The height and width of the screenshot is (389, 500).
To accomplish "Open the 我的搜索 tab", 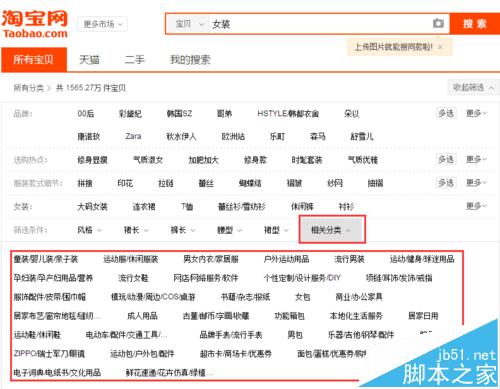I will [x=190, y=60].
